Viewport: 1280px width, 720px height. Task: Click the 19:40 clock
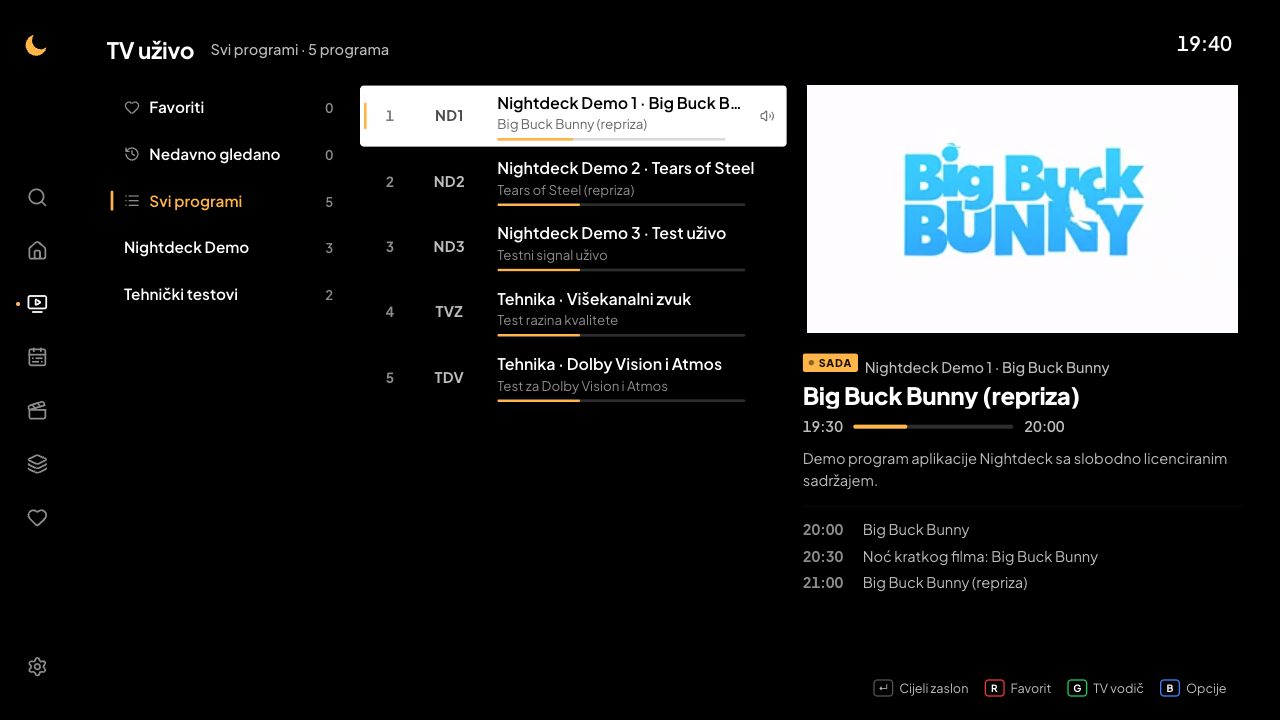(1204, 44)
